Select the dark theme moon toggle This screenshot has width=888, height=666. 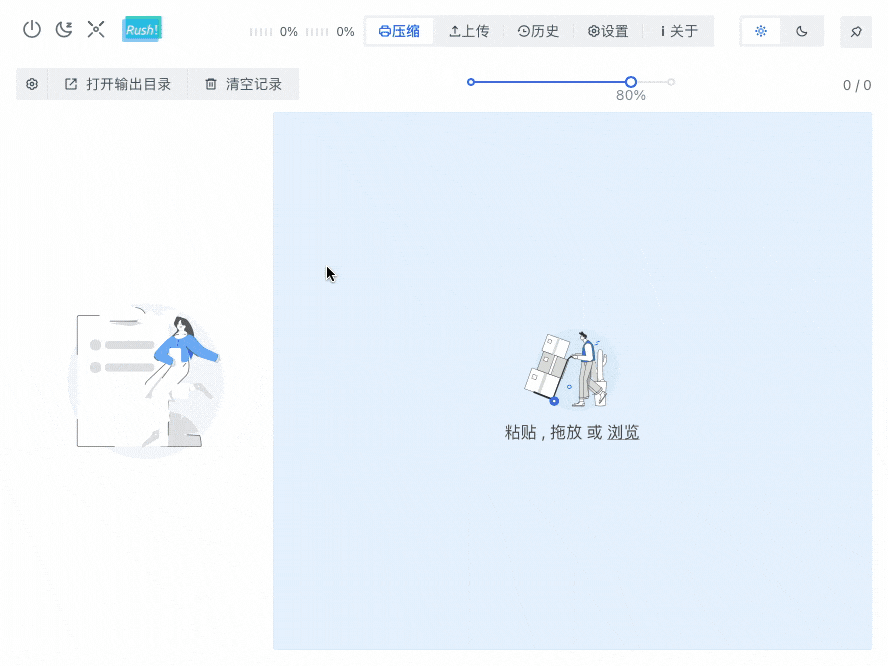801,31
